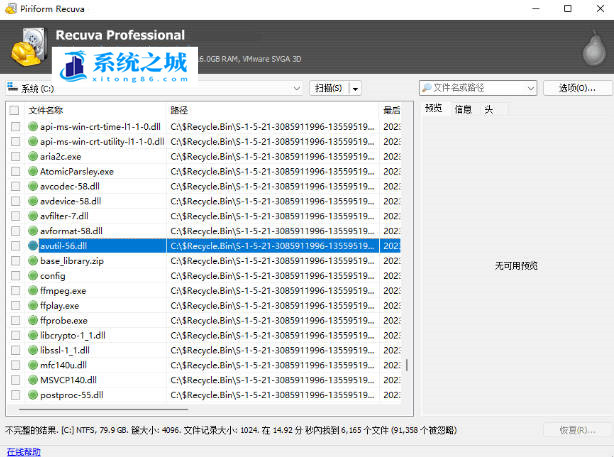The height and width of the screenshot is (457, 614).
Task: Select the avformat-58.dll file name
Action: pos(71,231)
